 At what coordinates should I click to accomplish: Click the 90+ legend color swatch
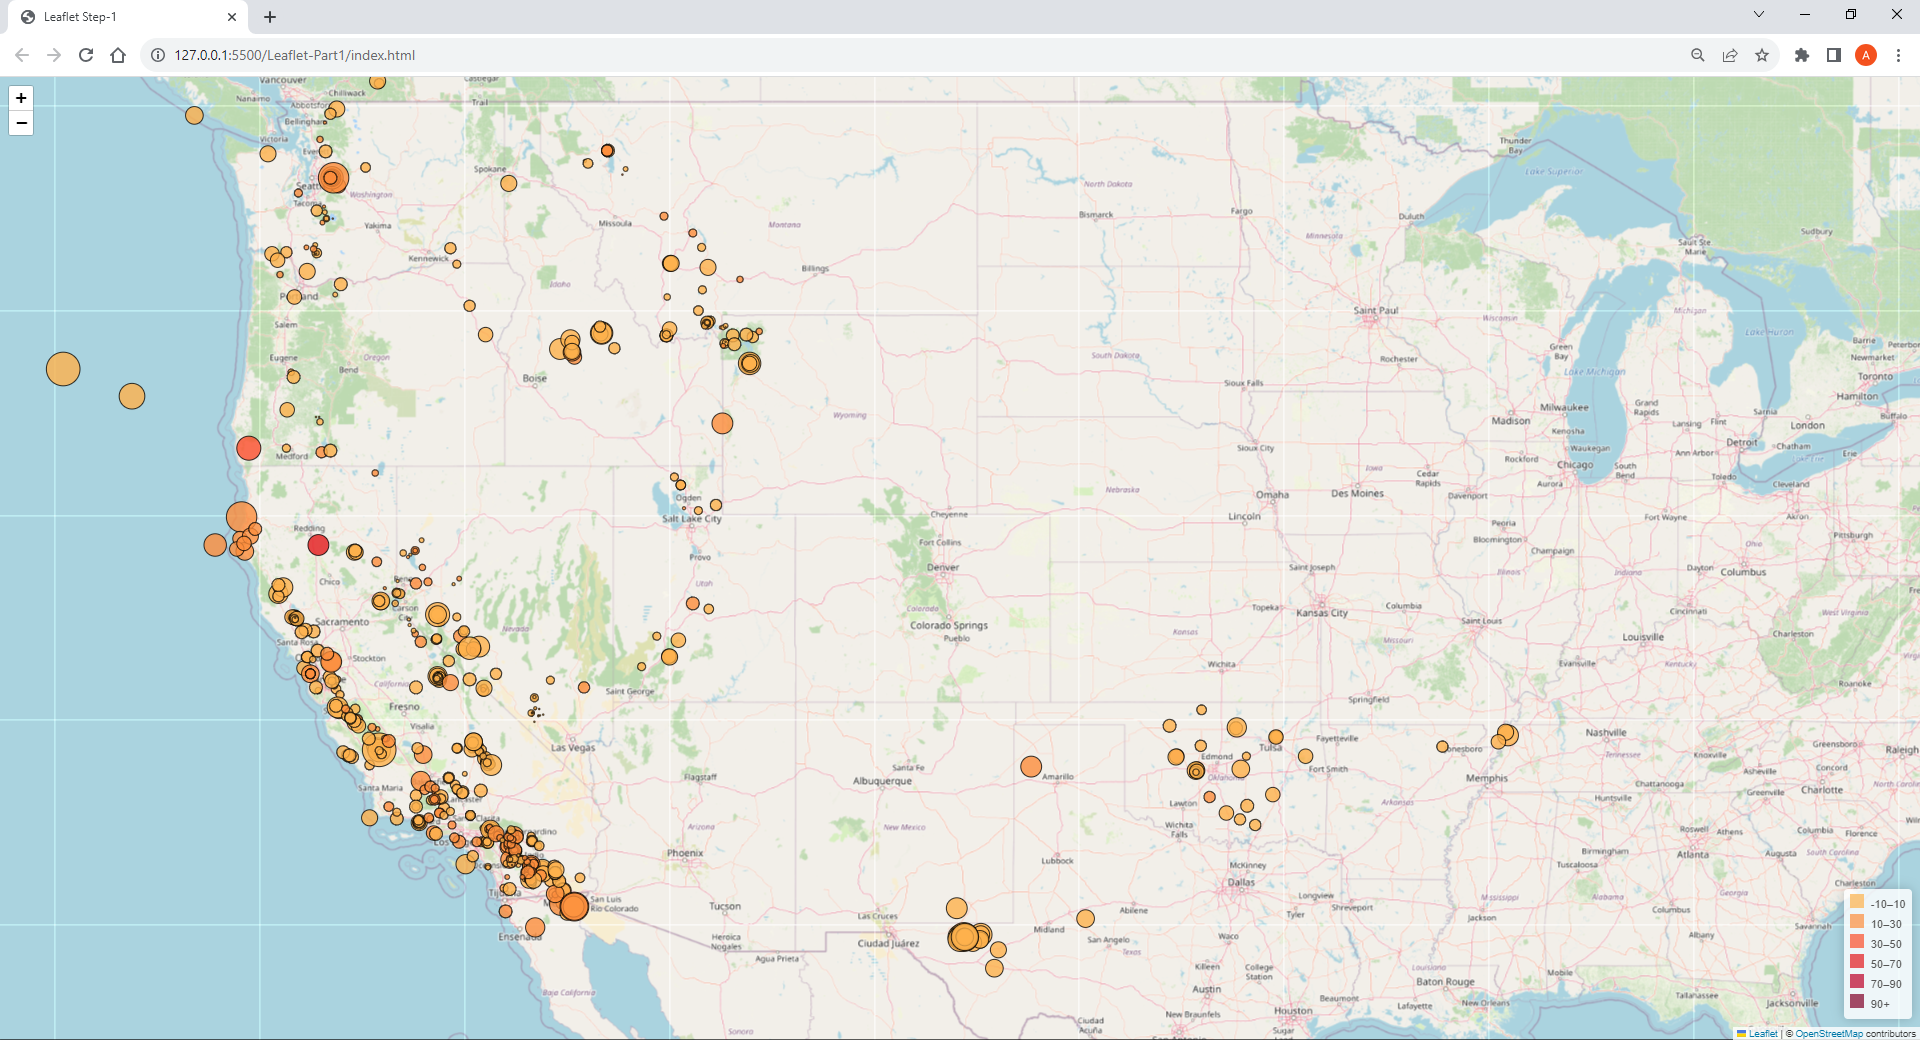click(x=1857, y=1002)
